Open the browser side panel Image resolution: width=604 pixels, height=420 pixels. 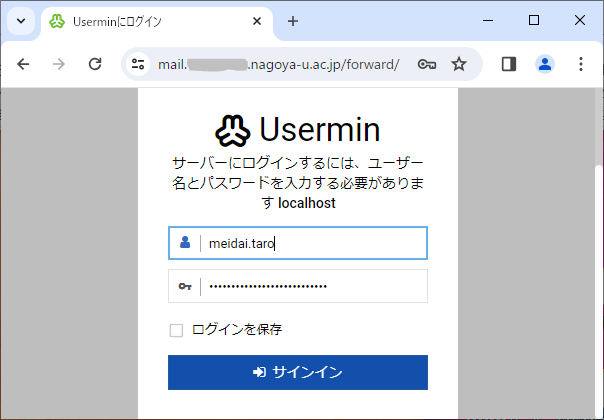tap(508, 64)
